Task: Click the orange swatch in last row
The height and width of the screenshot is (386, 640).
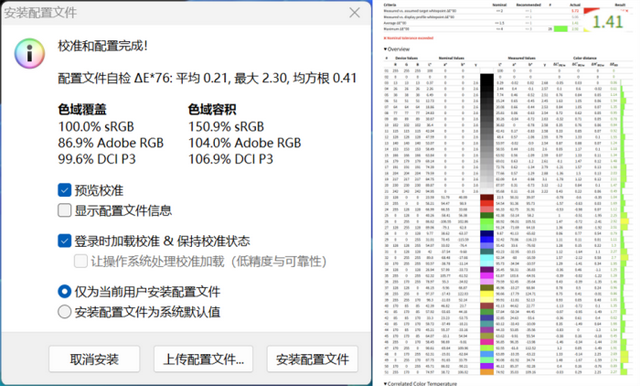Action: pyautogui.click(x=487, y=372)
